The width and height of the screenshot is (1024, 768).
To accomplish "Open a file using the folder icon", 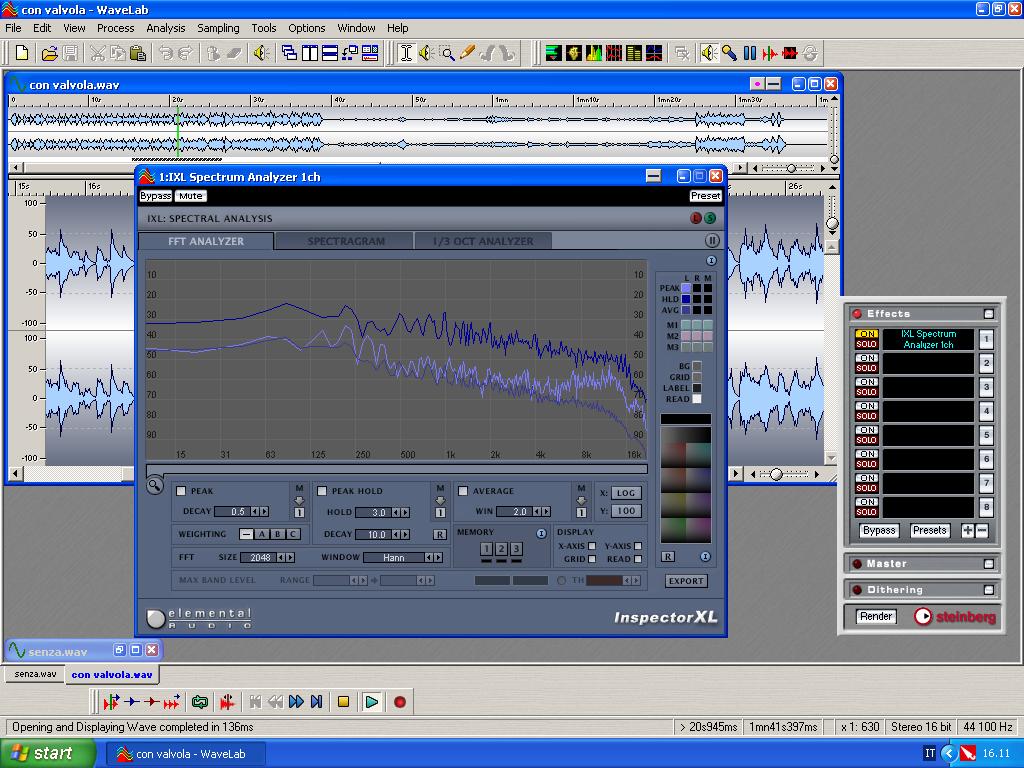I will pos(50,53).
